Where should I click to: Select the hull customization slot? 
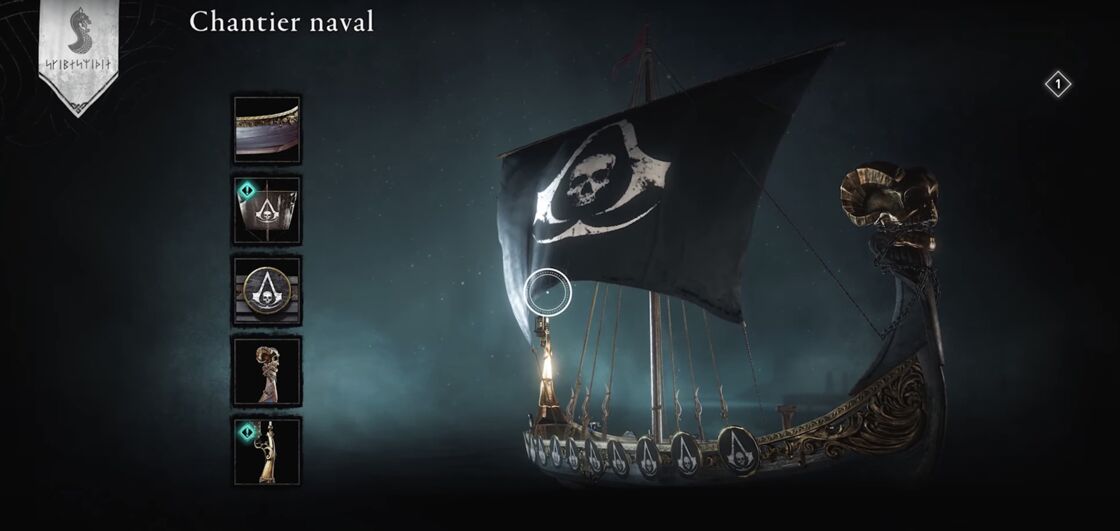pos(267,130)
